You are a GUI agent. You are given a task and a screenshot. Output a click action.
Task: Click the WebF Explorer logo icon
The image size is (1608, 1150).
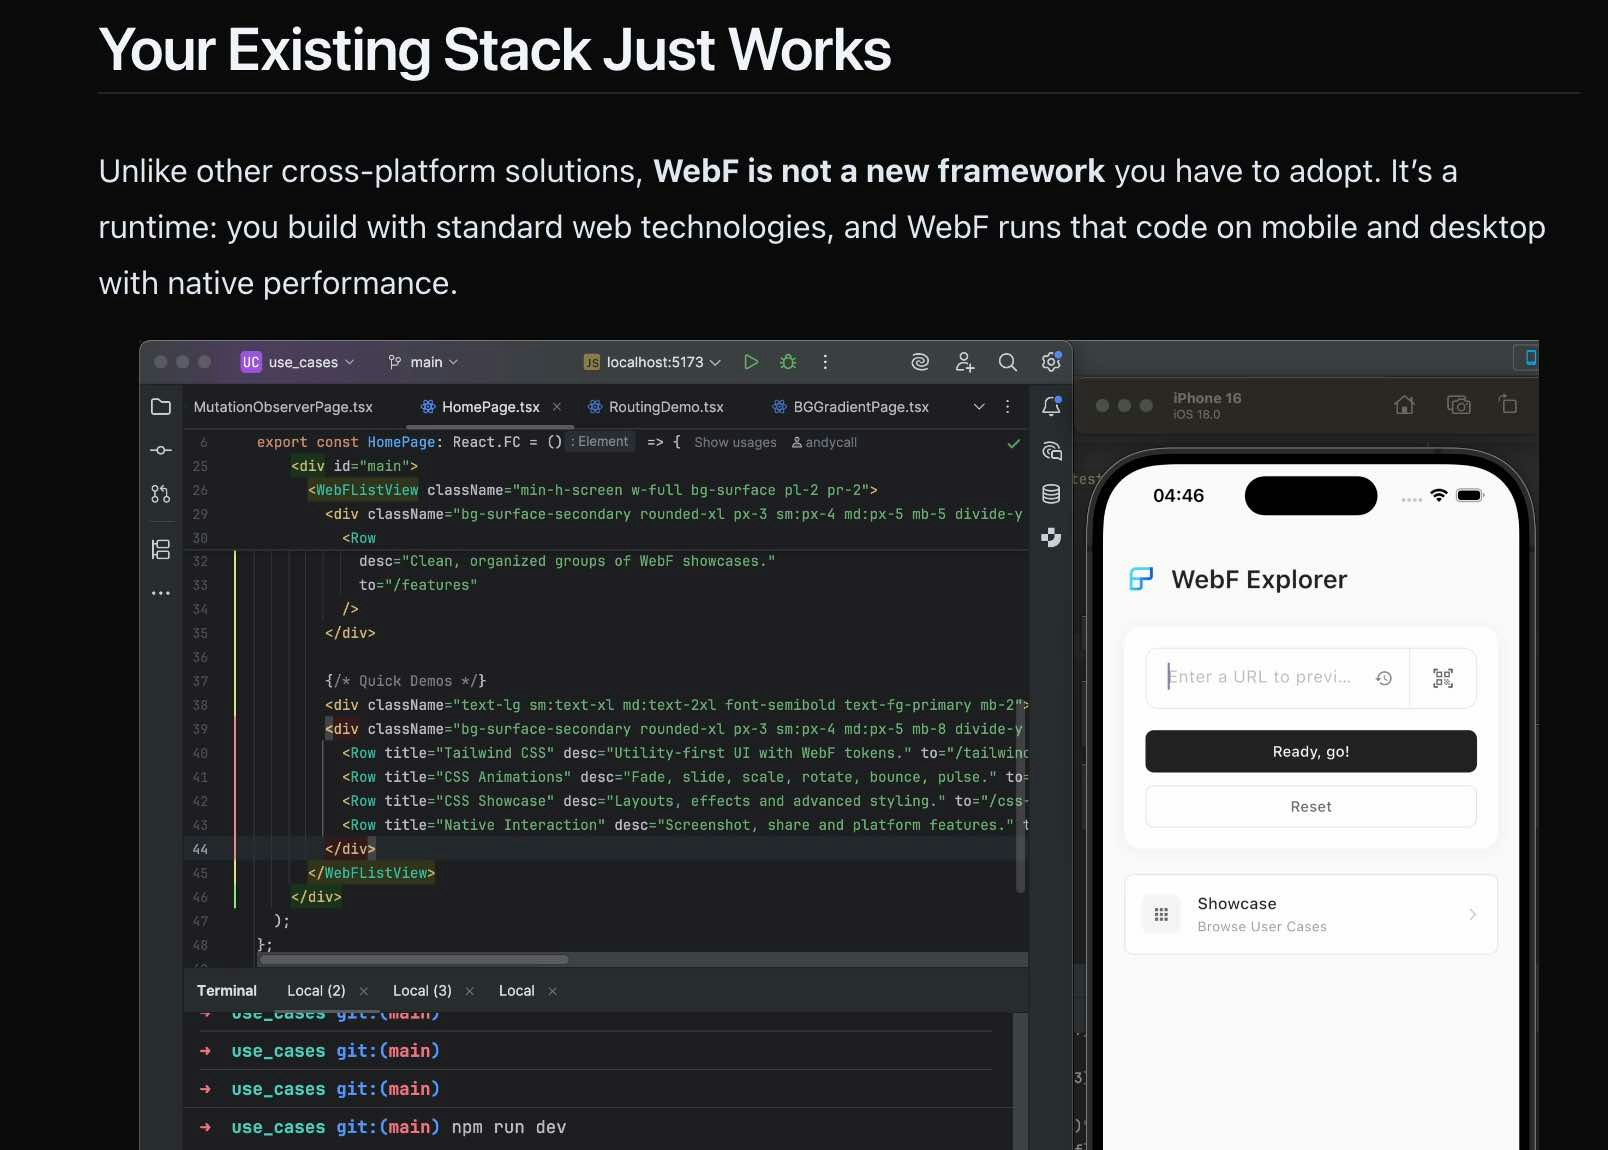[1141, 579]
